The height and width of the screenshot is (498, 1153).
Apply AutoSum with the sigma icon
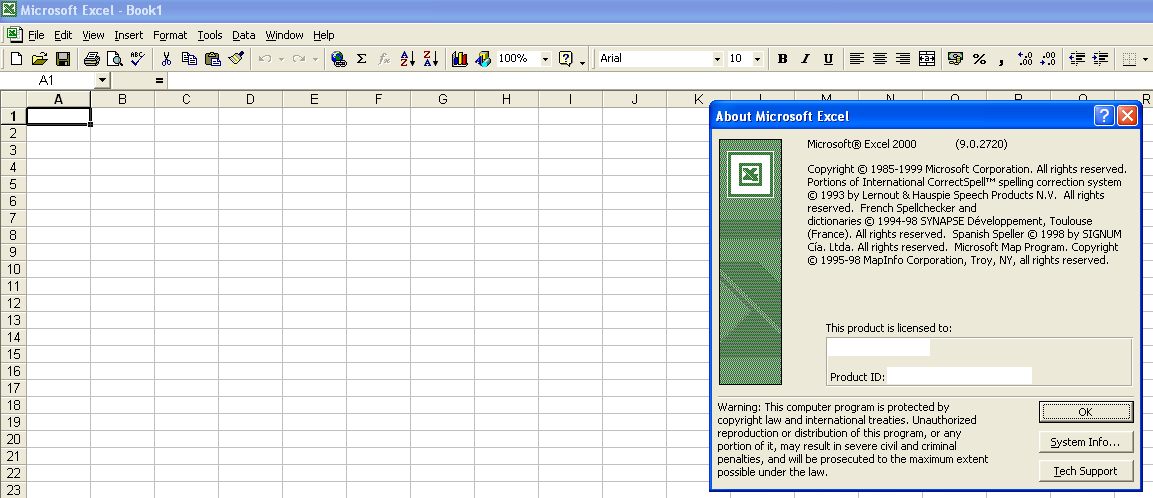361,59
